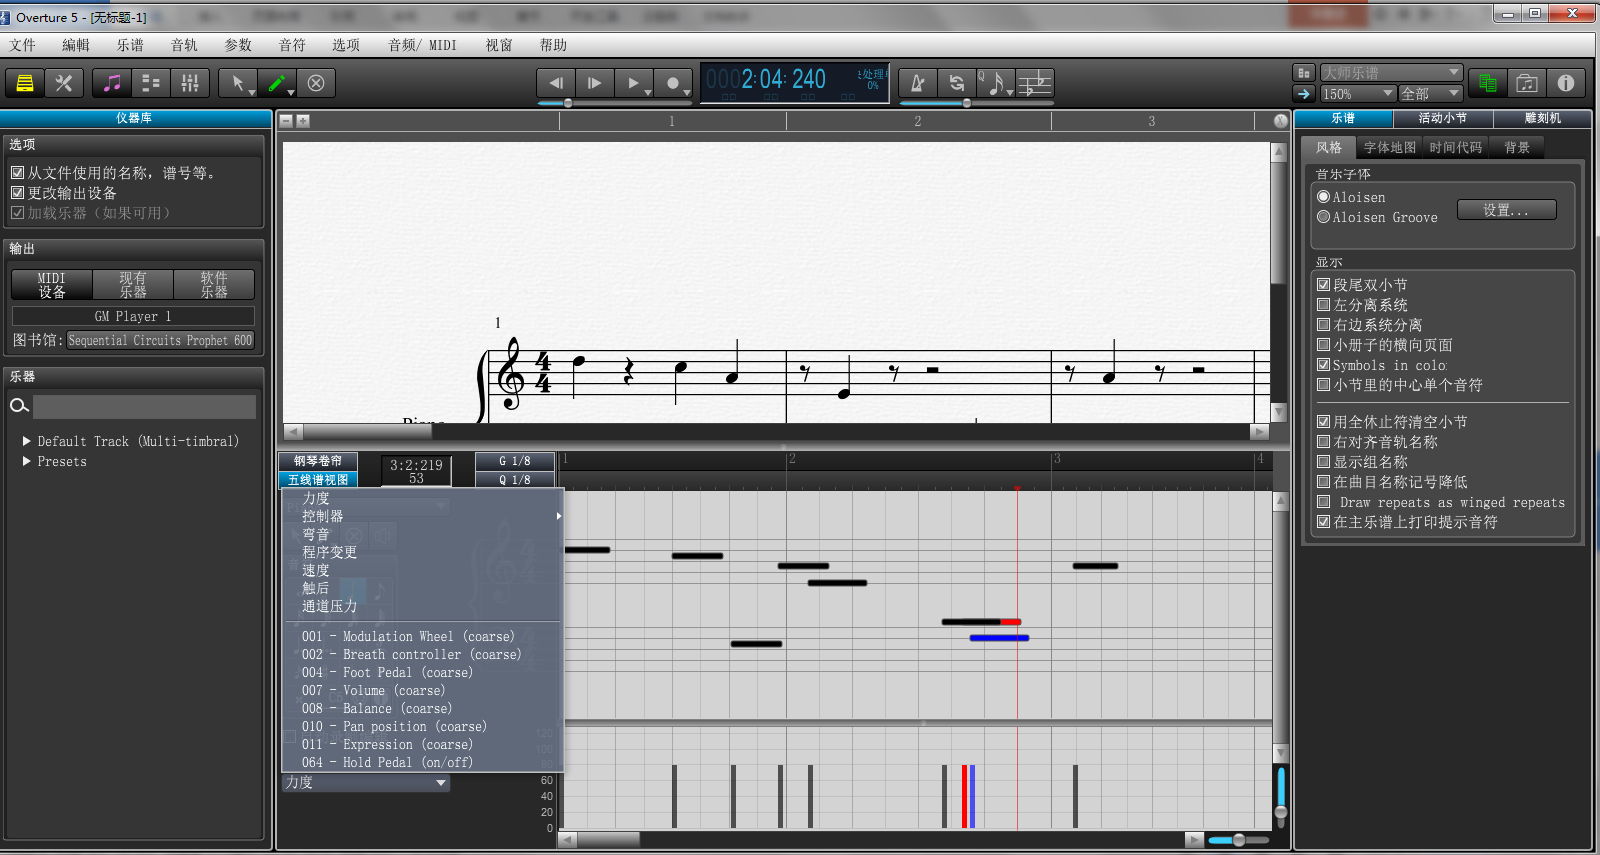Viewport: 1600px width, 855px height.
Task: Open the 150% zoom dropdown
Action: click(x=1358, y=93)
